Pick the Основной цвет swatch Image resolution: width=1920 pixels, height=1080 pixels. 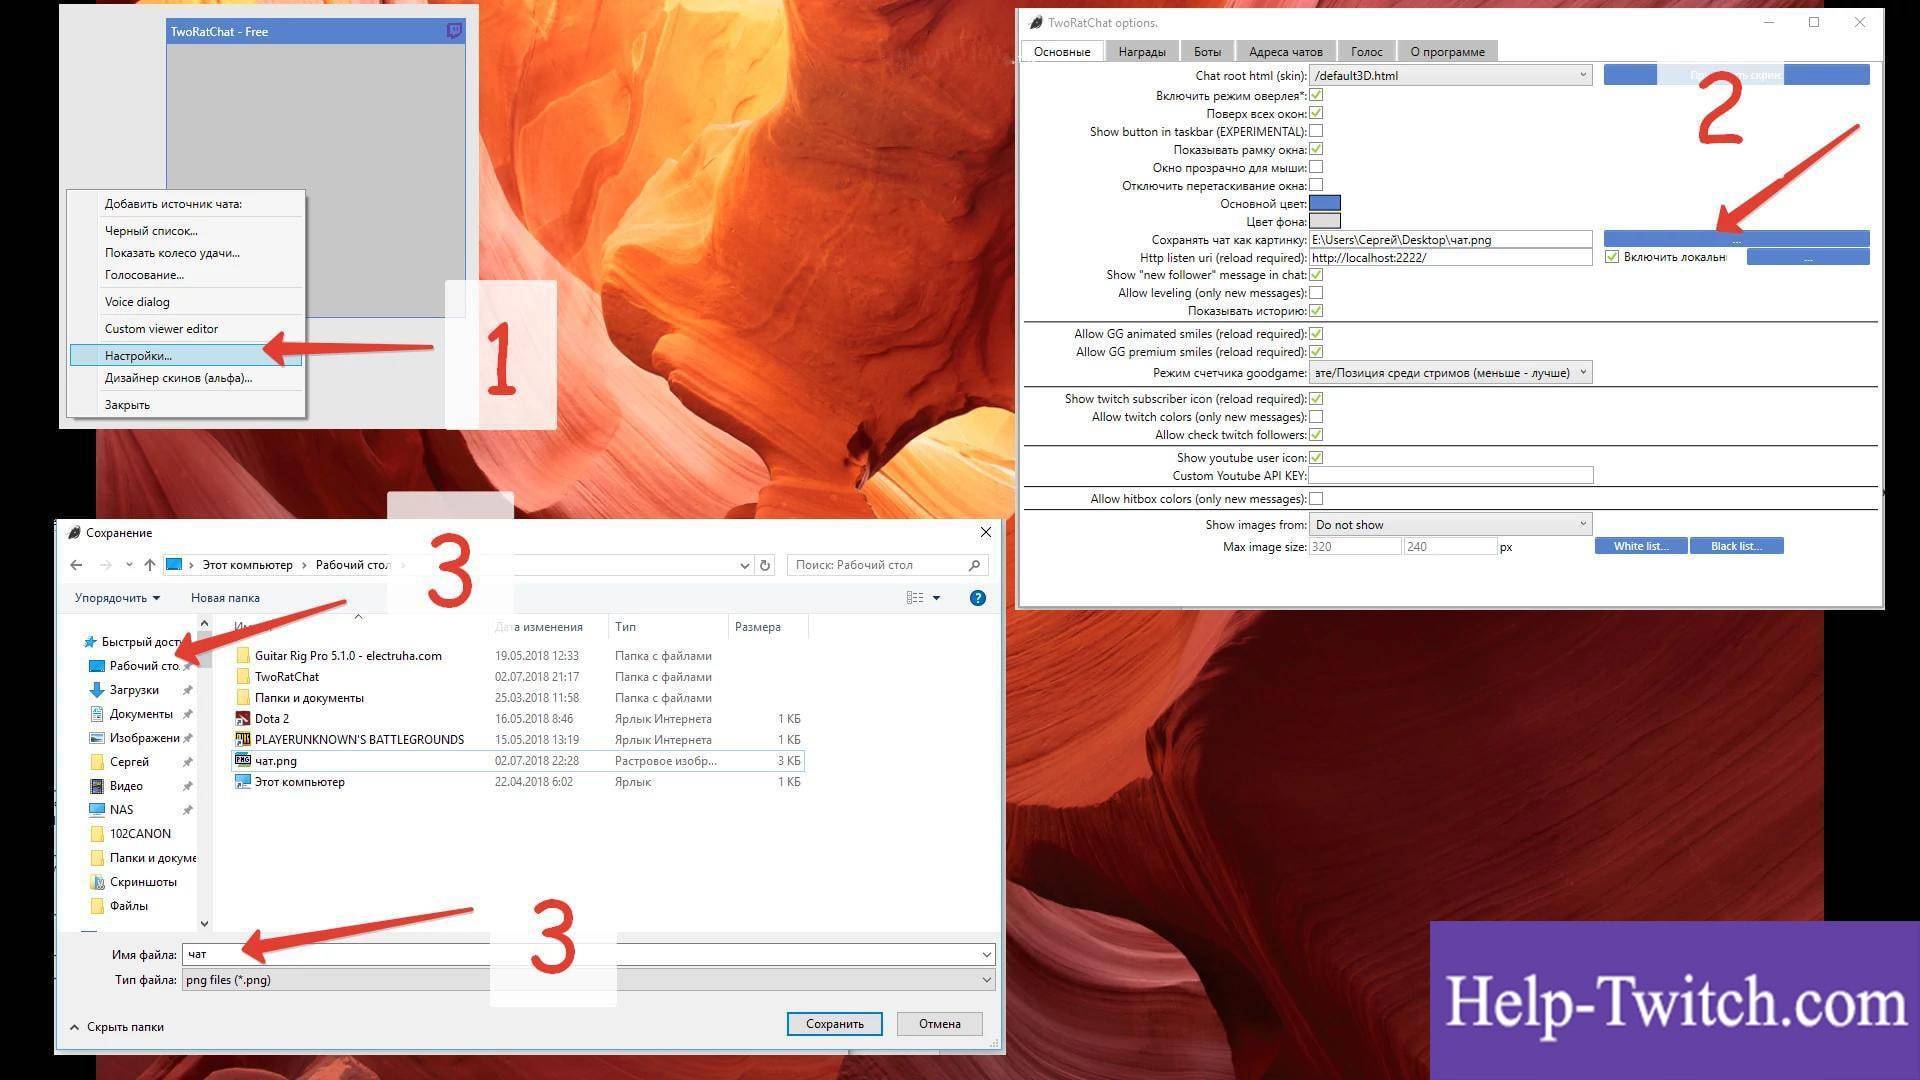[x=1325, y=203]
